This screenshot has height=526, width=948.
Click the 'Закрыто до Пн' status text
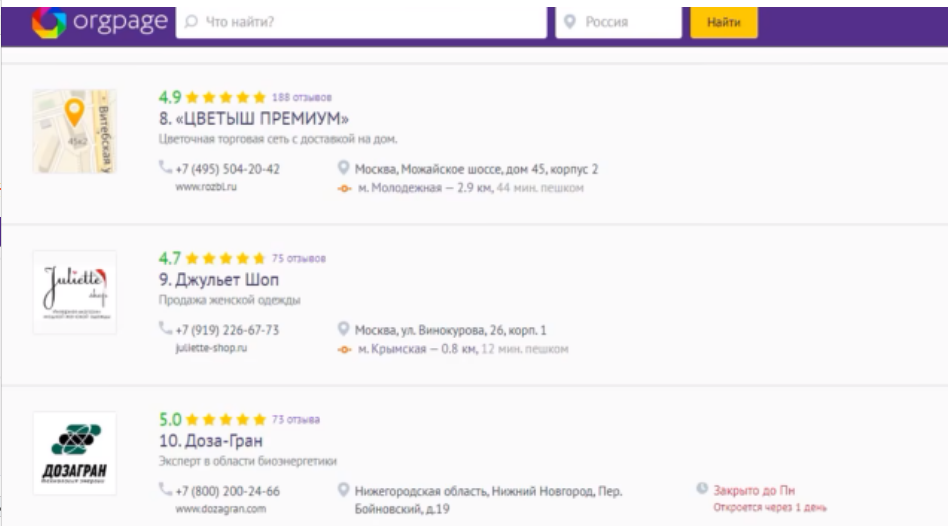(754, 490)
